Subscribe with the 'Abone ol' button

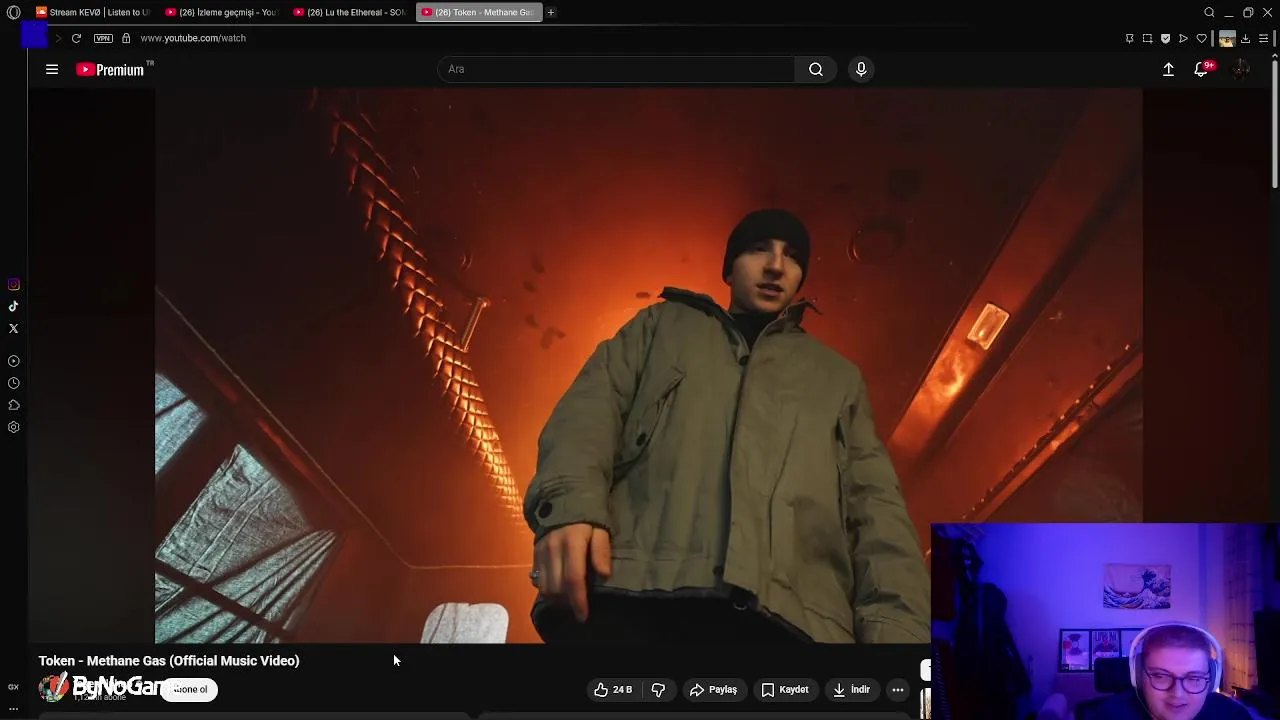189,689
